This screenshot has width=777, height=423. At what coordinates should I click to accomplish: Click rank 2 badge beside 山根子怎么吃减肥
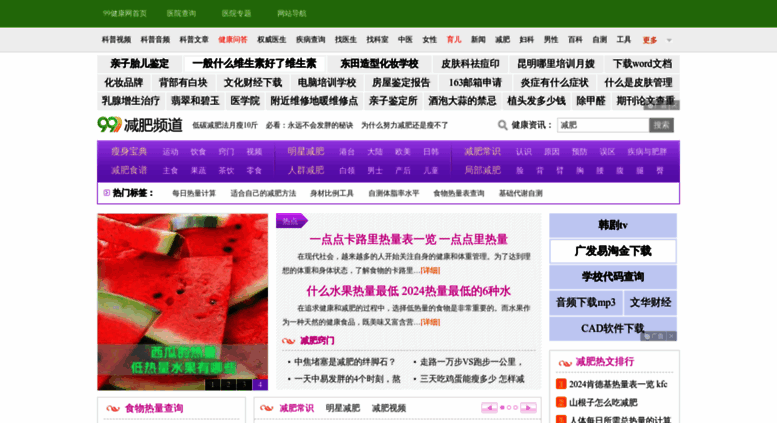click(x=561, y=402)
